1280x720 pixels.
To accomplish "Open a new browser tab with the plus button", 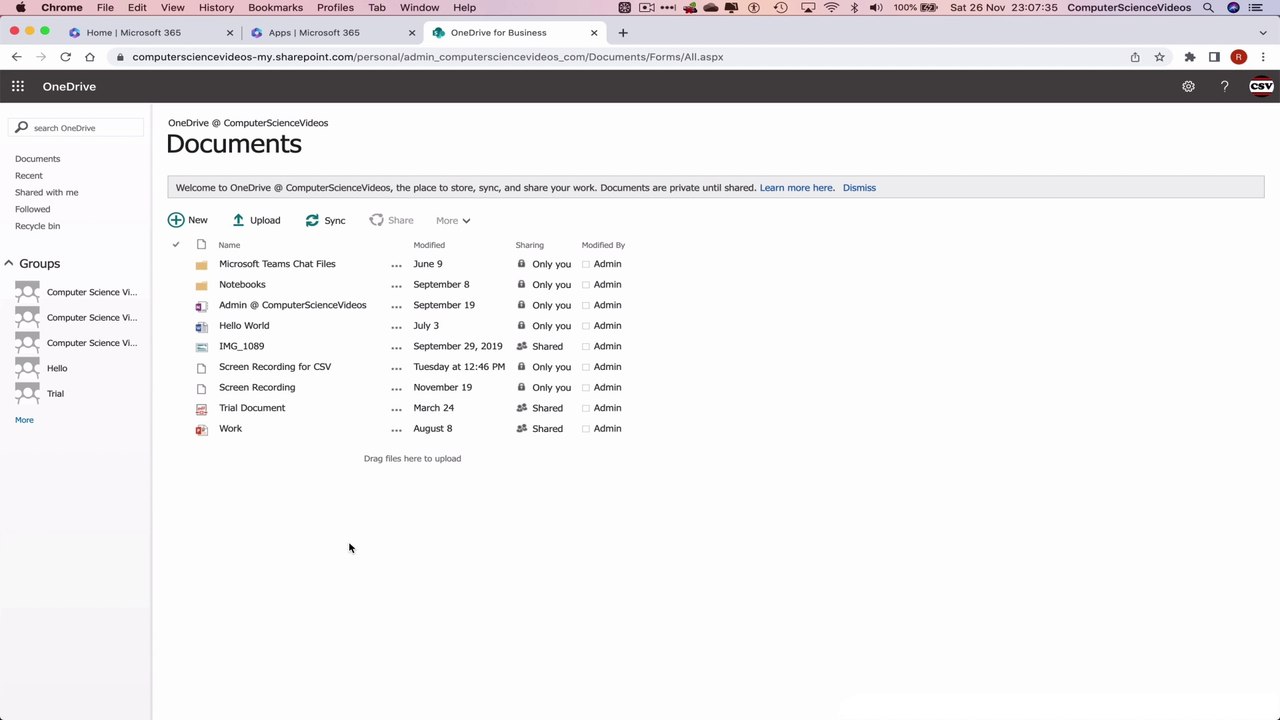I will [623, 33].
